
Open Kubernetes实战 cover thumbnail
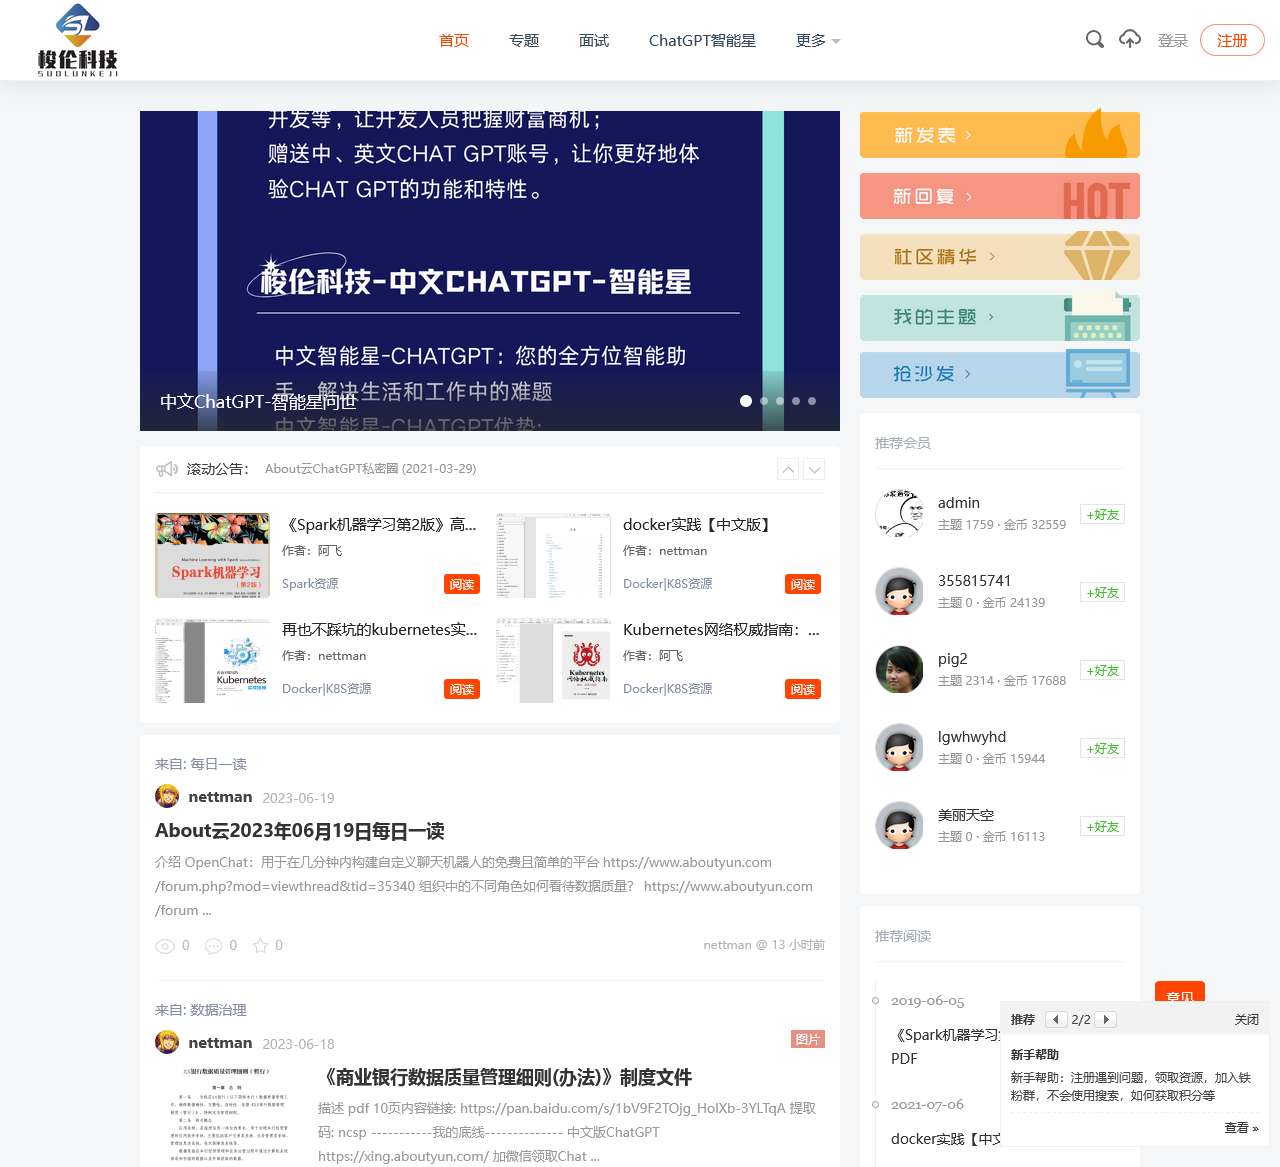[213, 661]
